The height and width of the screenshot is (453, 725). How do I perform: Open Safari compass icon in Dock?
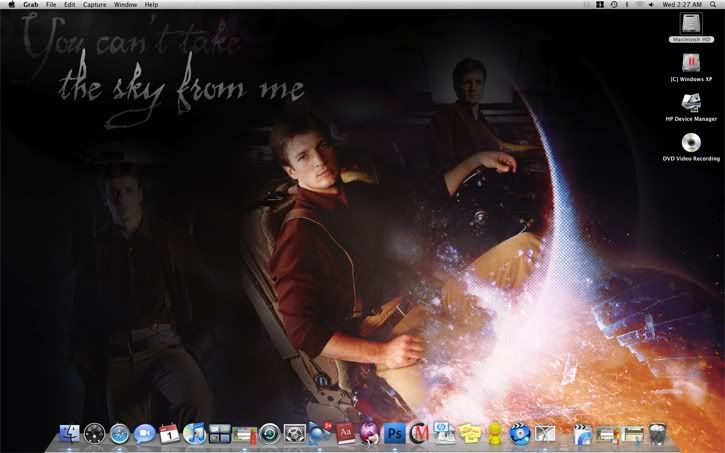point(119,435)
